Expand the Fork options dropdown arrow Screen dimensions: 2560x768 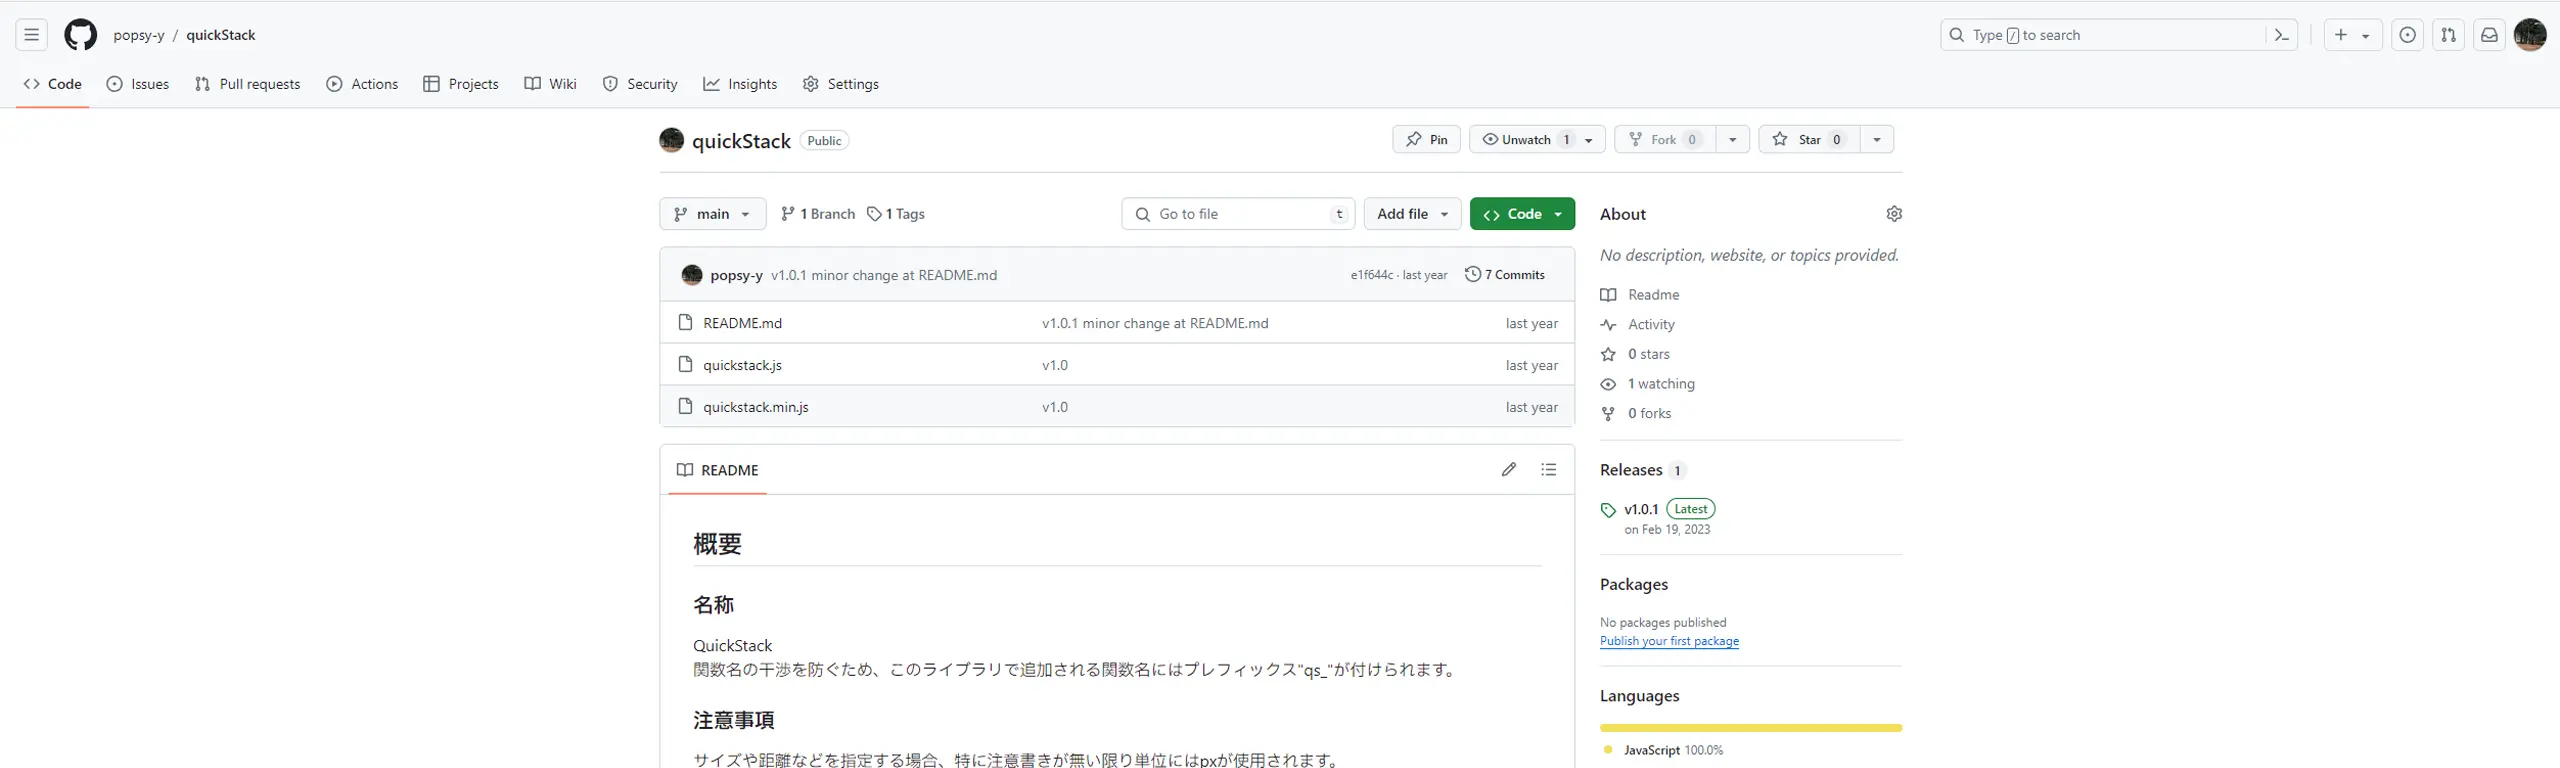(x=1732, y=139)
